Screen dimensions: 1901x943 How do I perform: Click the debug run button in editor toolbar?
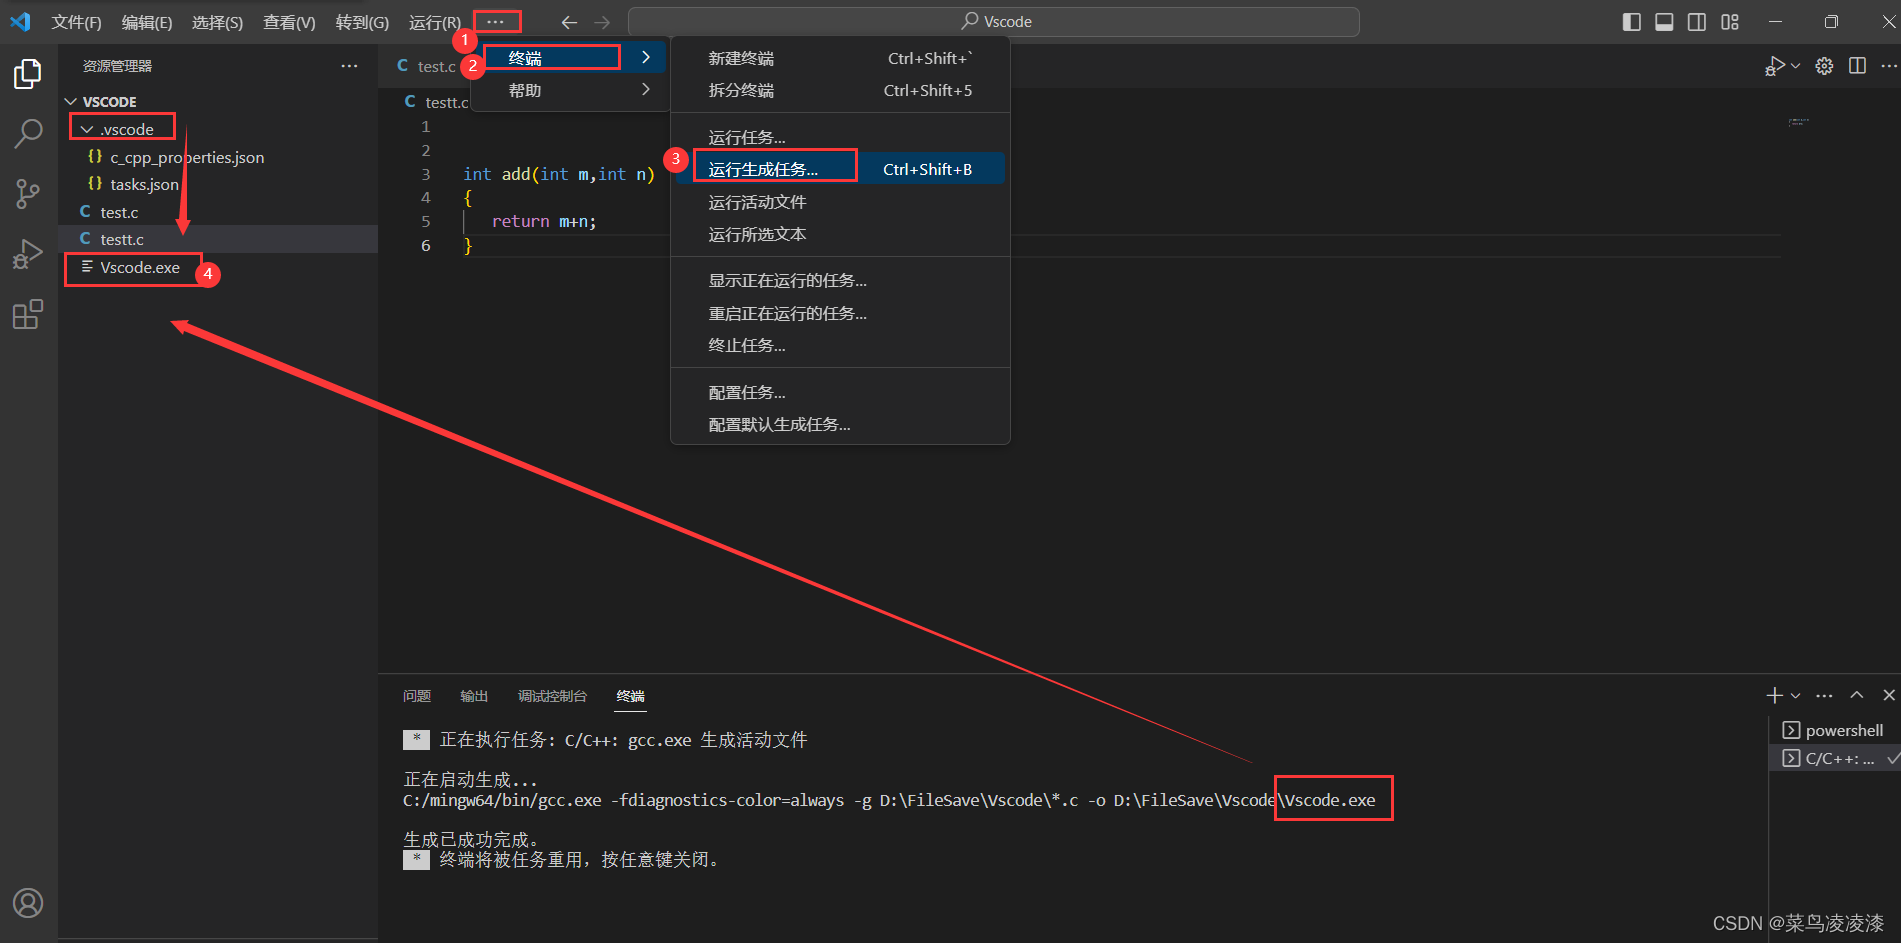point(1775,66)
